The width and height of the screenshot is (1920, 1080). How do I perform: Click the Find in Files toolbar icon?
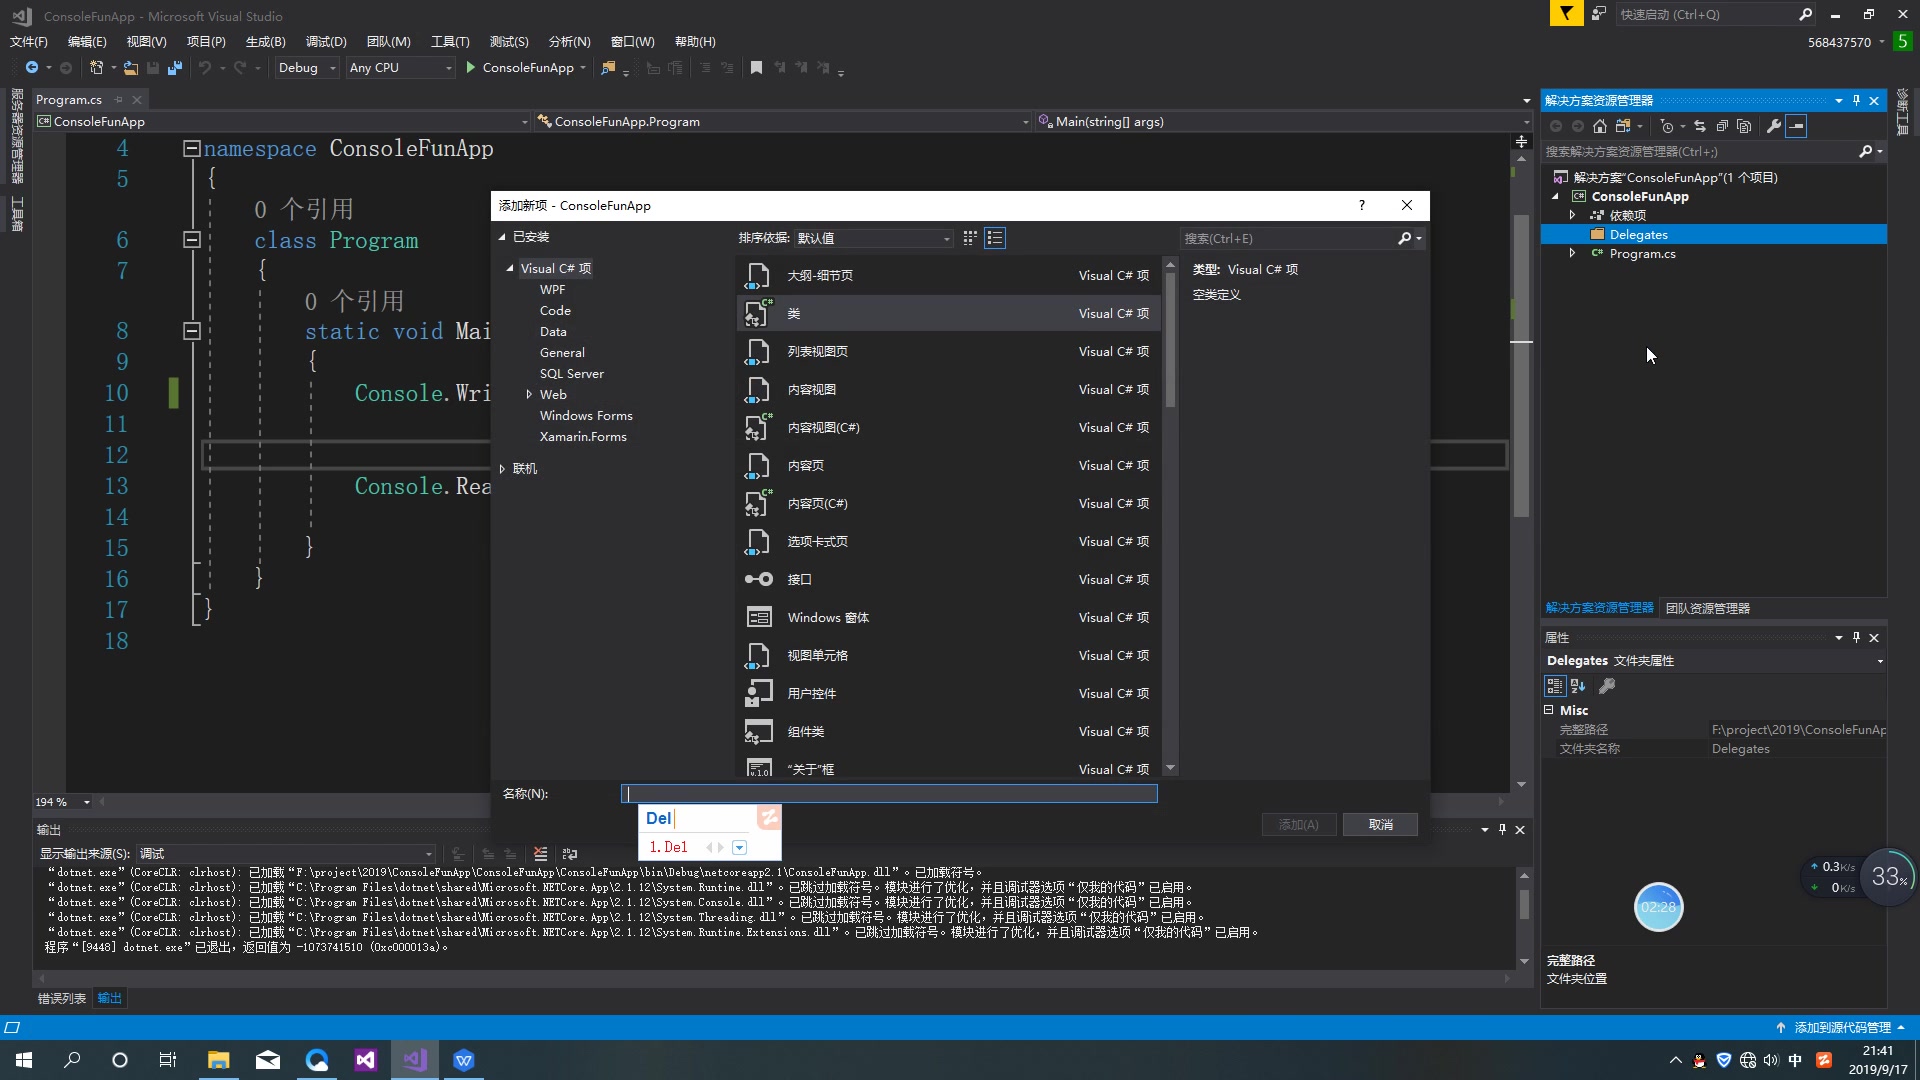click(x=607, y=67)
